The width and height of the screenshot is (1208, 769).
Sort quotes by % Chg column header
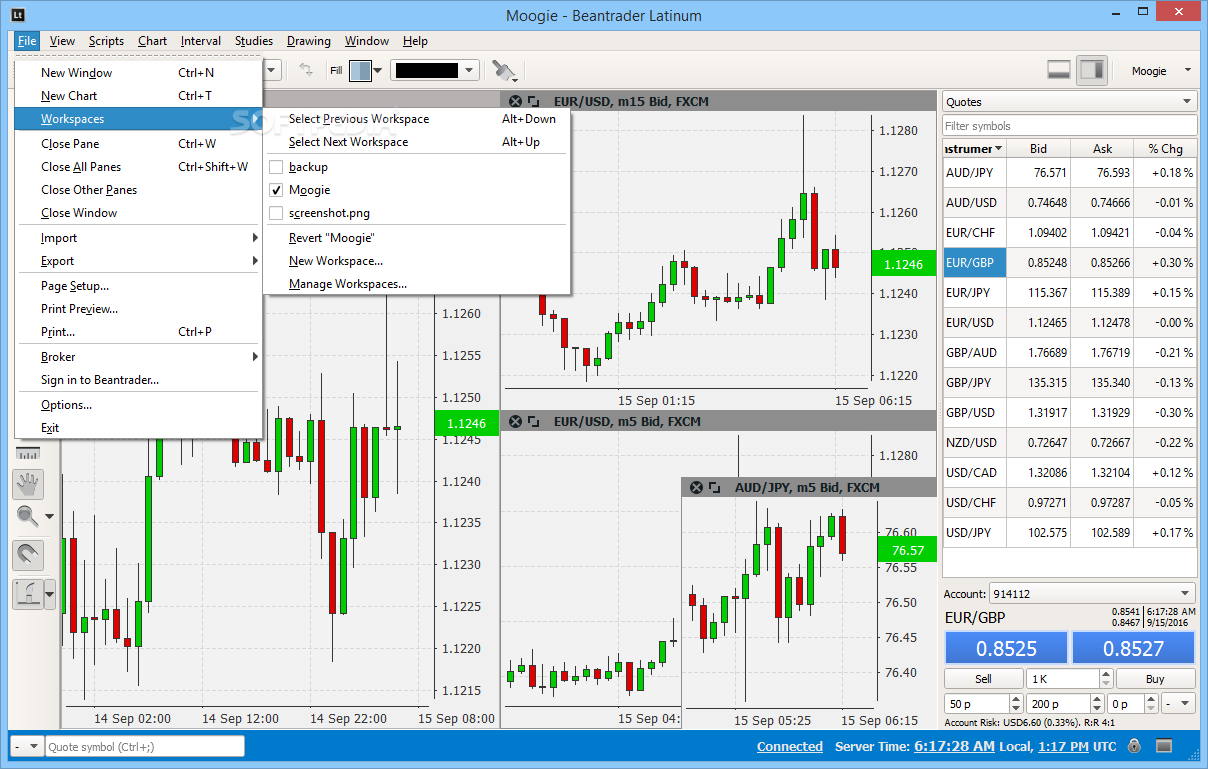(x=1165, y=148)
